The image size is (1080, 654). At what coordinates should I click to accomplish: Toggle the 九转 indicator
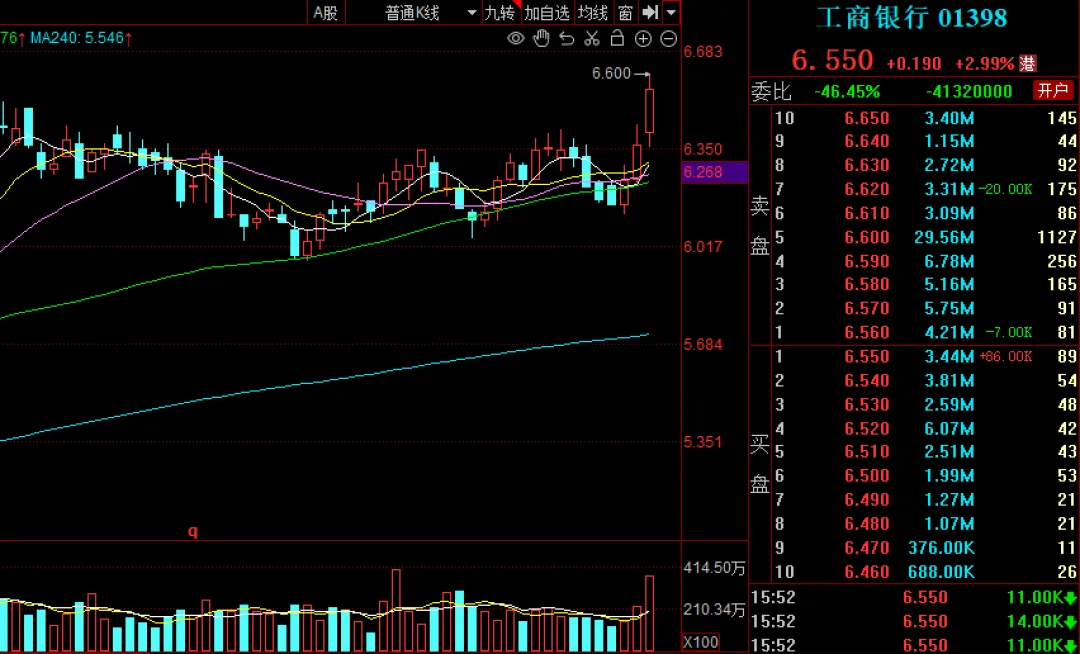coord(500,12)
